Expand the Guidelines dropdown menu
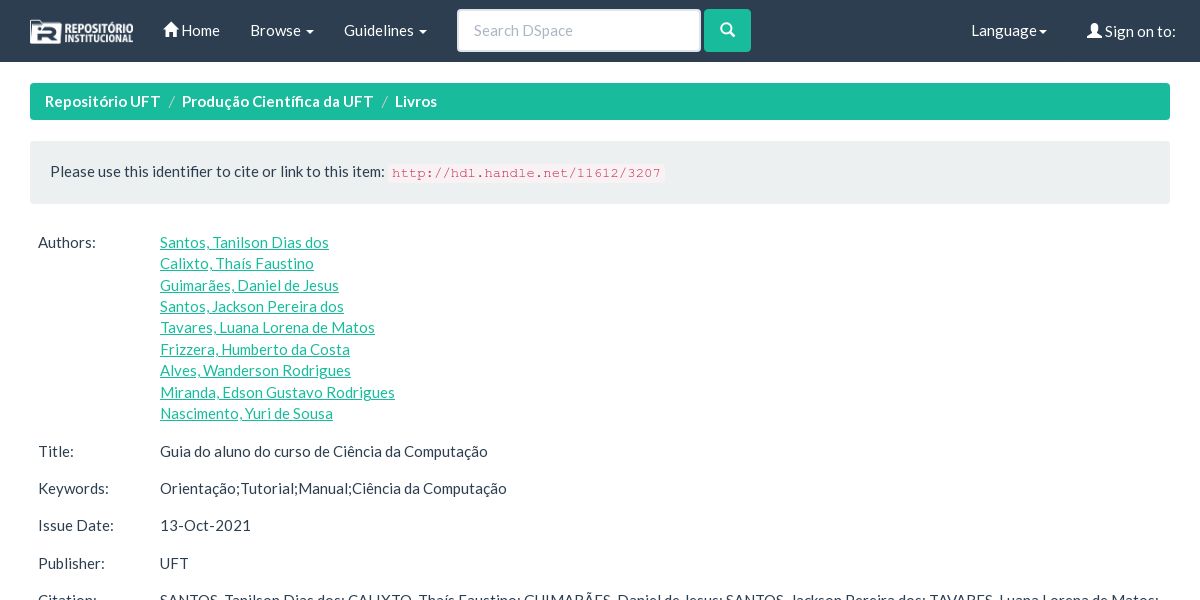Image resolution: width=1200 pixels, height=600 pixels. (x=385, y=30)
